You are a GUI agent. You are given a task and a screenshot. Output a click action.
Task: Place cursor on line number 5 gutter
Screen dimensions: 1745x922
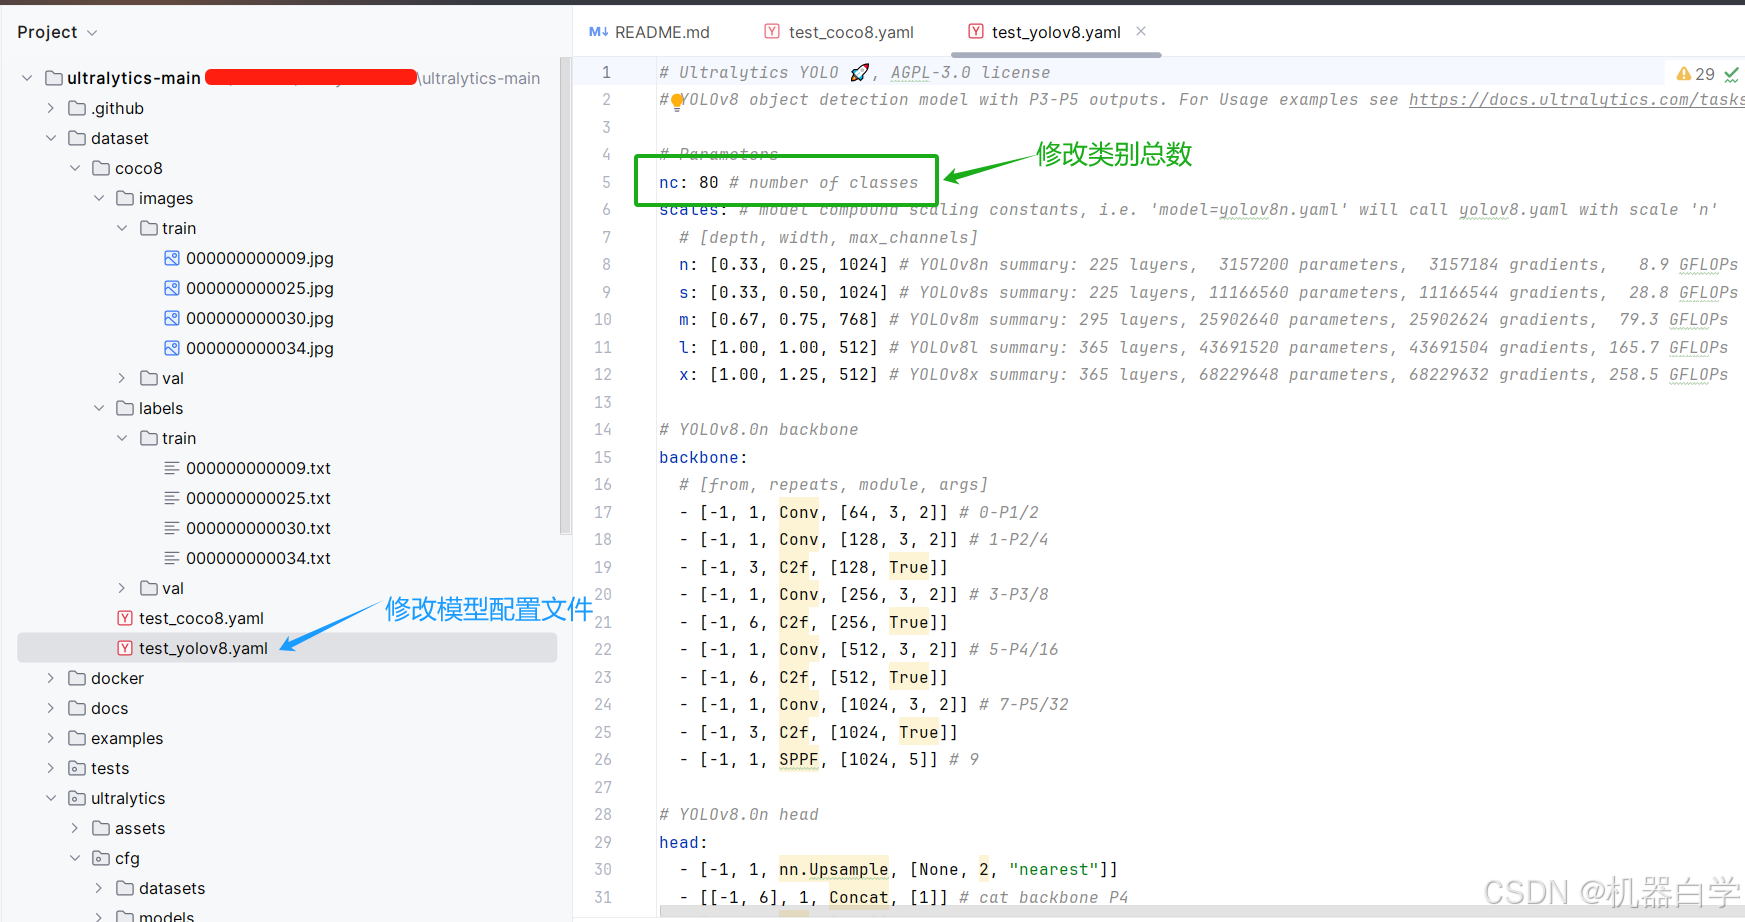point(606,182)
